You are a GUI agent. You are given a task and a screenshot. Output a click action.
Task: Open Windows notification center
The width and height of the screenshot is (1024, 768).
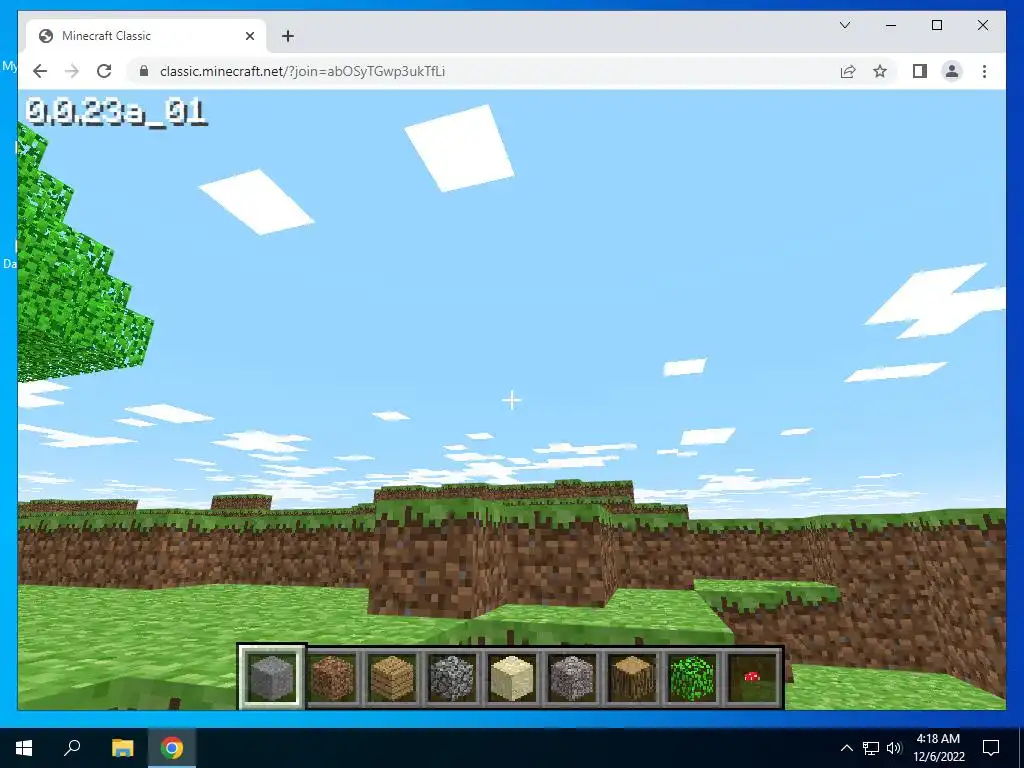pos(991,748)
